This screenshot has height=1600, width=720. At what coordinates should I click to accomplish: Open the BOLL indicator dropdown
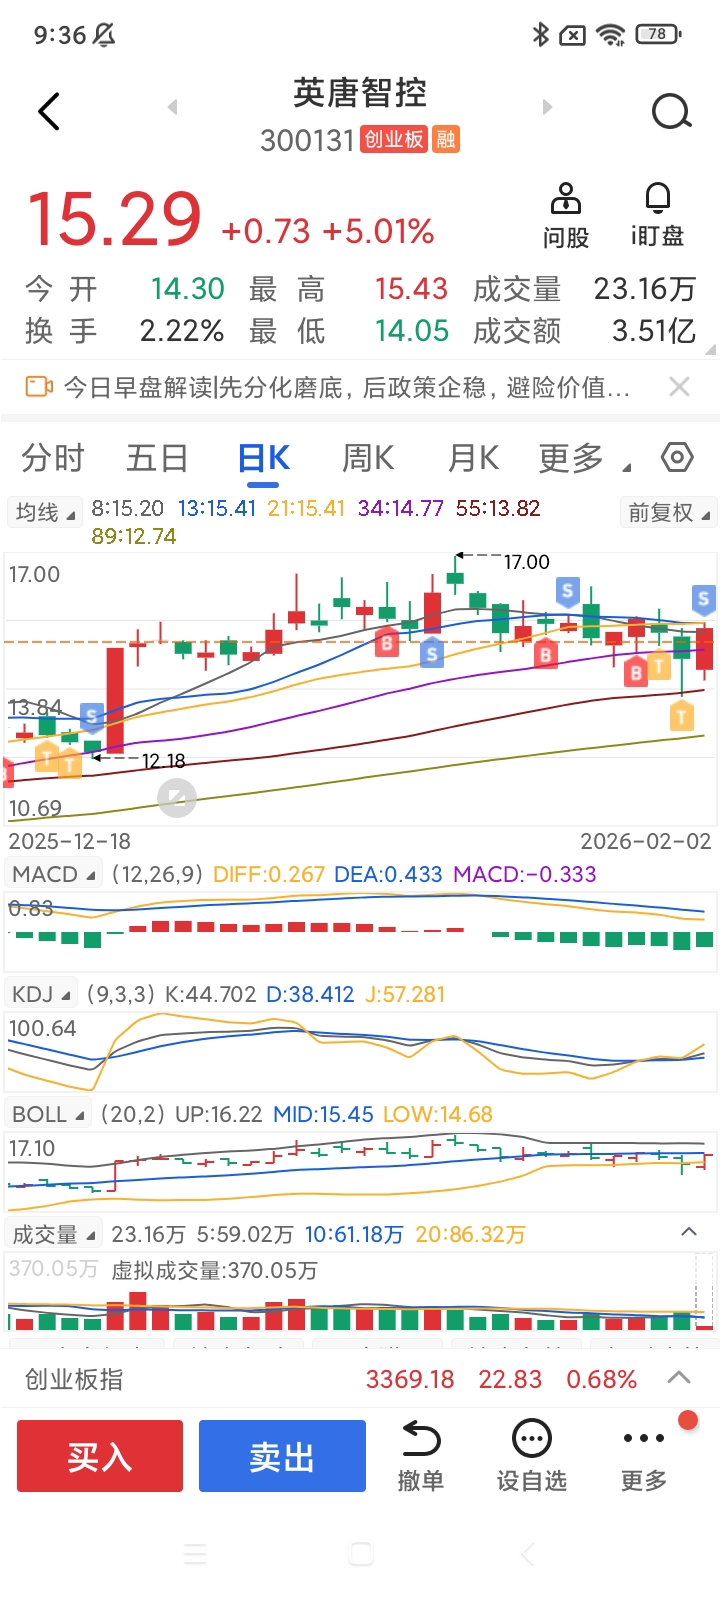pyautogui.click(x=48, y=1114)
